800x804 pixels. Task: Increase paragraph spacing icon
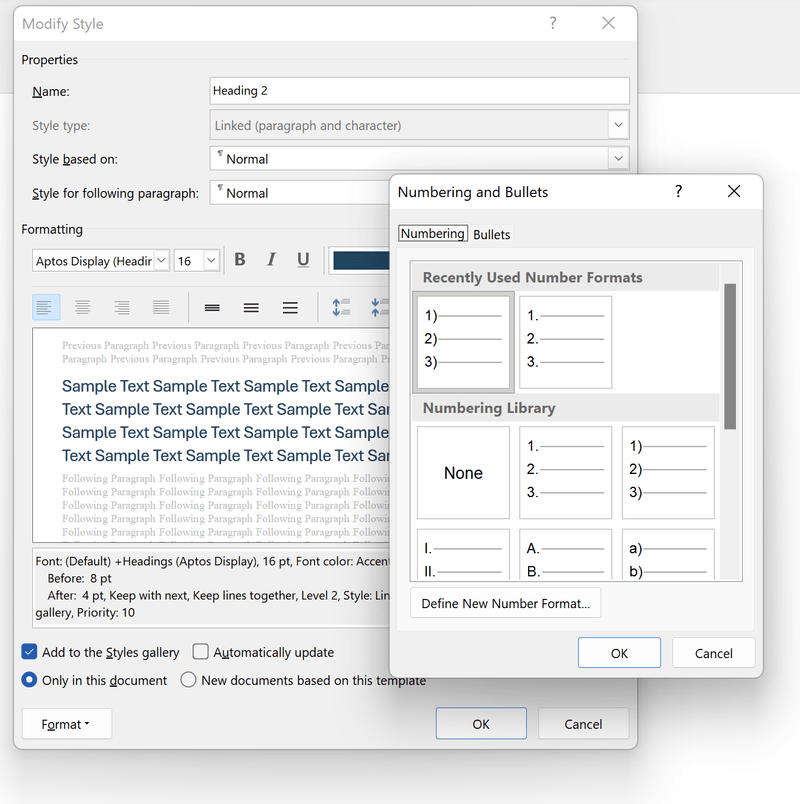(x=341, y=307)
